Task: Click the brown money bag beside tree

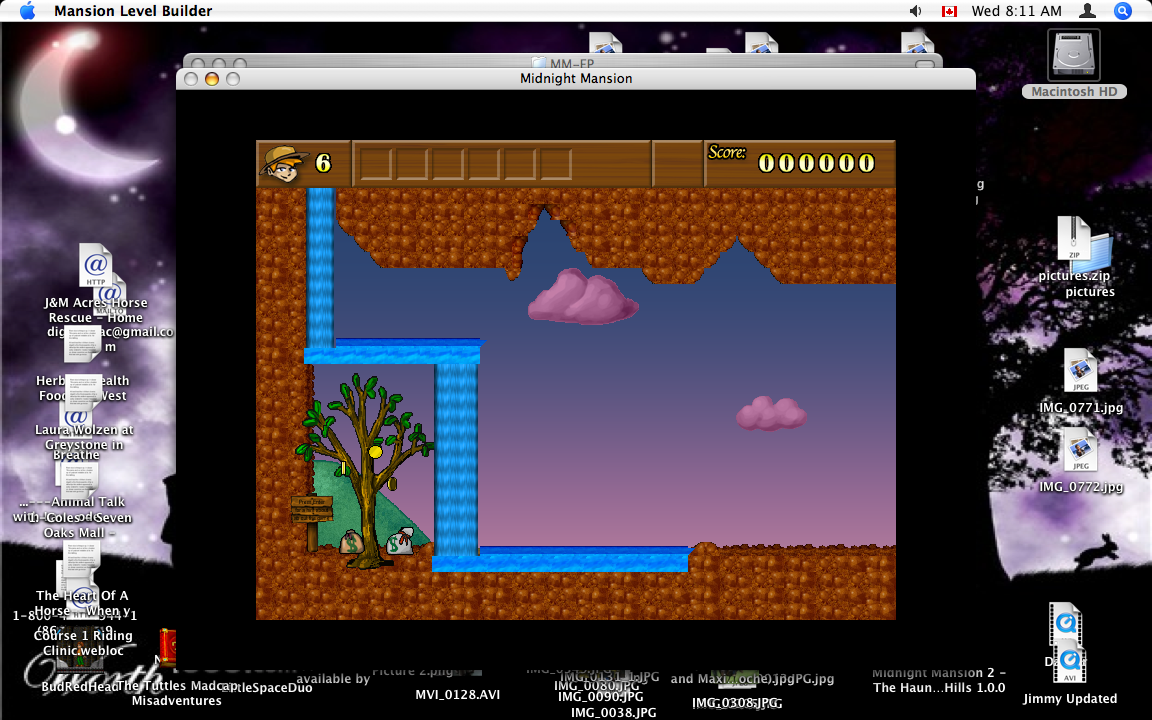Action: pyautogui.click(x=351, y=542)
